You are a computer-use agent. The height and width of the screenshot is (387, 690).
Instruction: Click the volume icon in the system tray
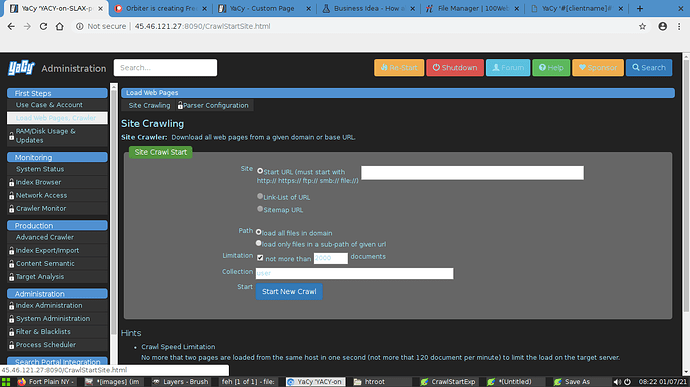tap(617, 382)
